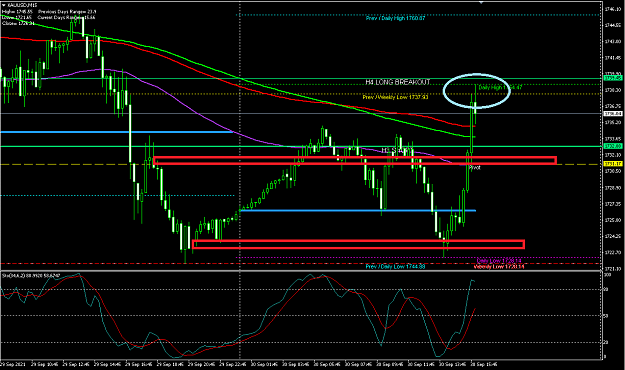Image resolution: width=625 pixels, height=370 pixels.
Task: Click the 1743.00 price scale value
Action: 612,41
